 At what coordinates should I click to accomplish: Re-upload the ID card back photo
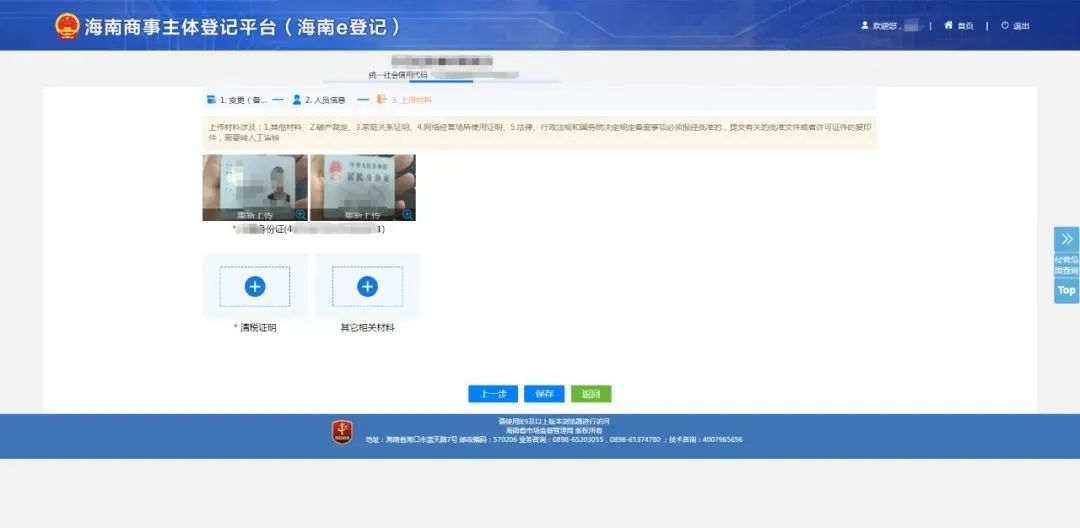[x=362, y=215]
